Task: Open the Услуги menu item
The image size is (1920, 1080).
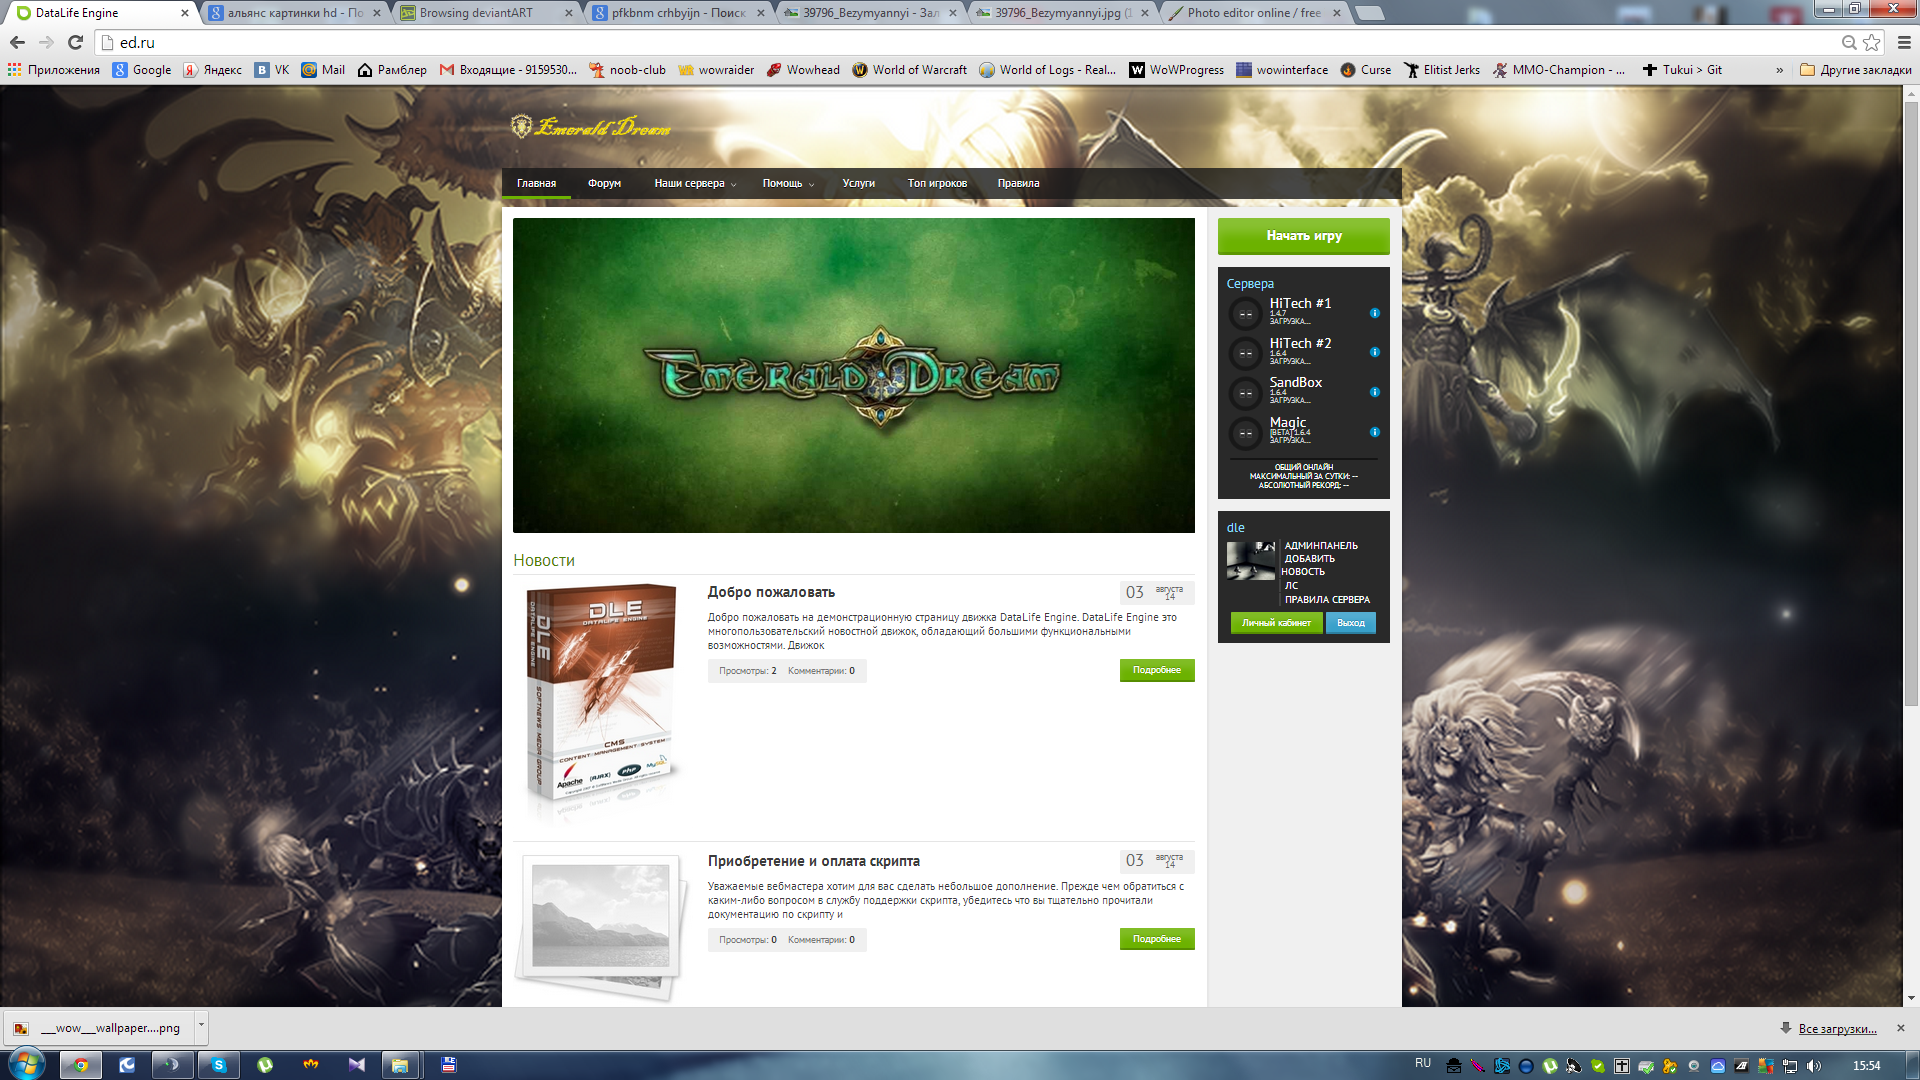Action: click(858, 183)
